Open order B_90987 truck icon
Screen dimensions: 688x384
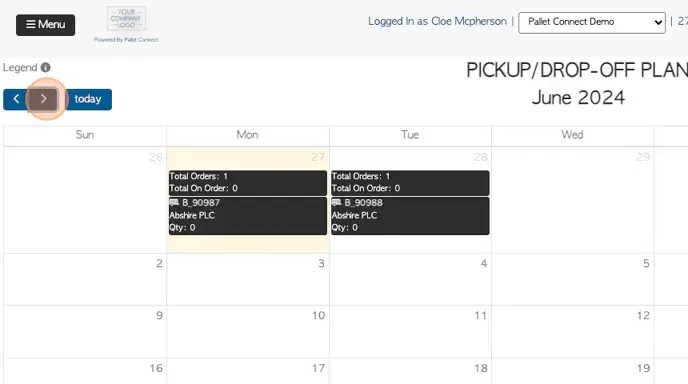click(x=174, y=202)
